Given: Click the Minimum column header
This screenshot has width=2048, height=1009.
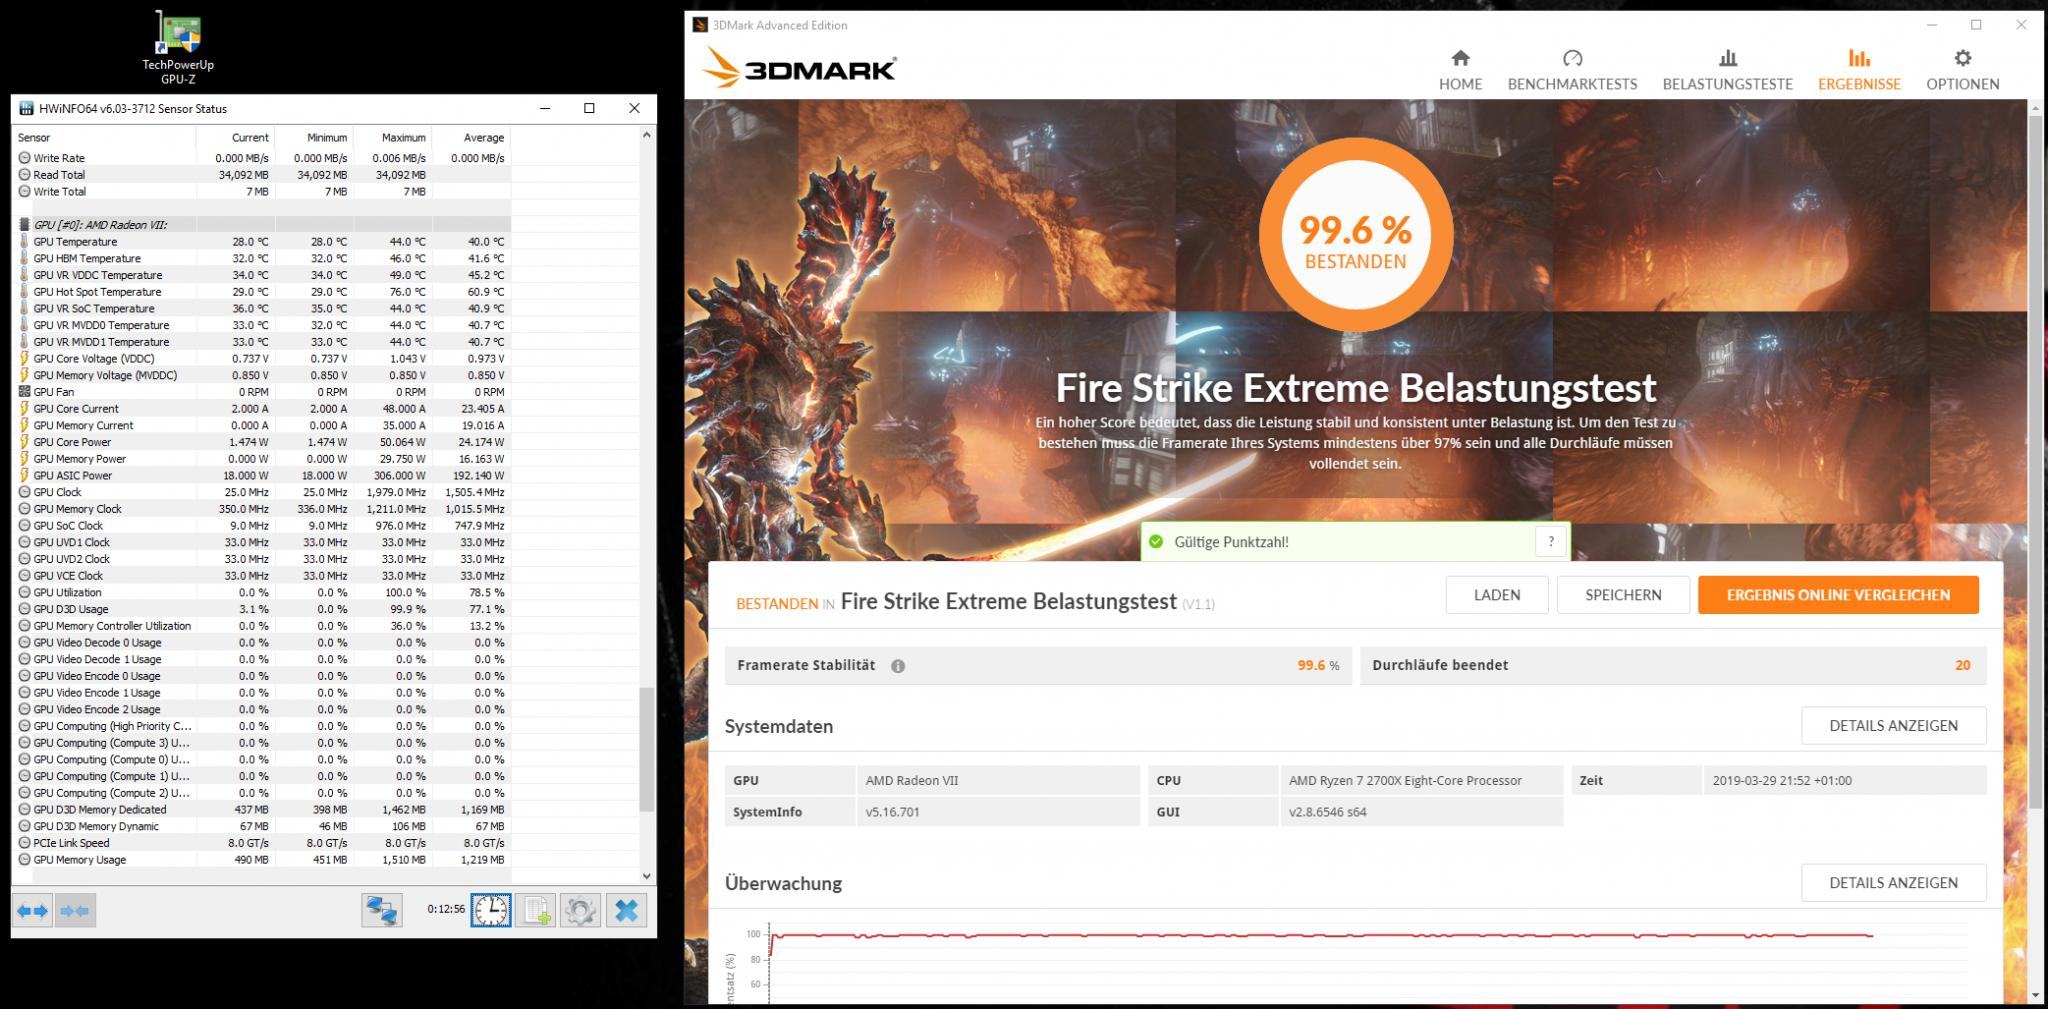Looking at the screenshot, I should click(315, 137).
